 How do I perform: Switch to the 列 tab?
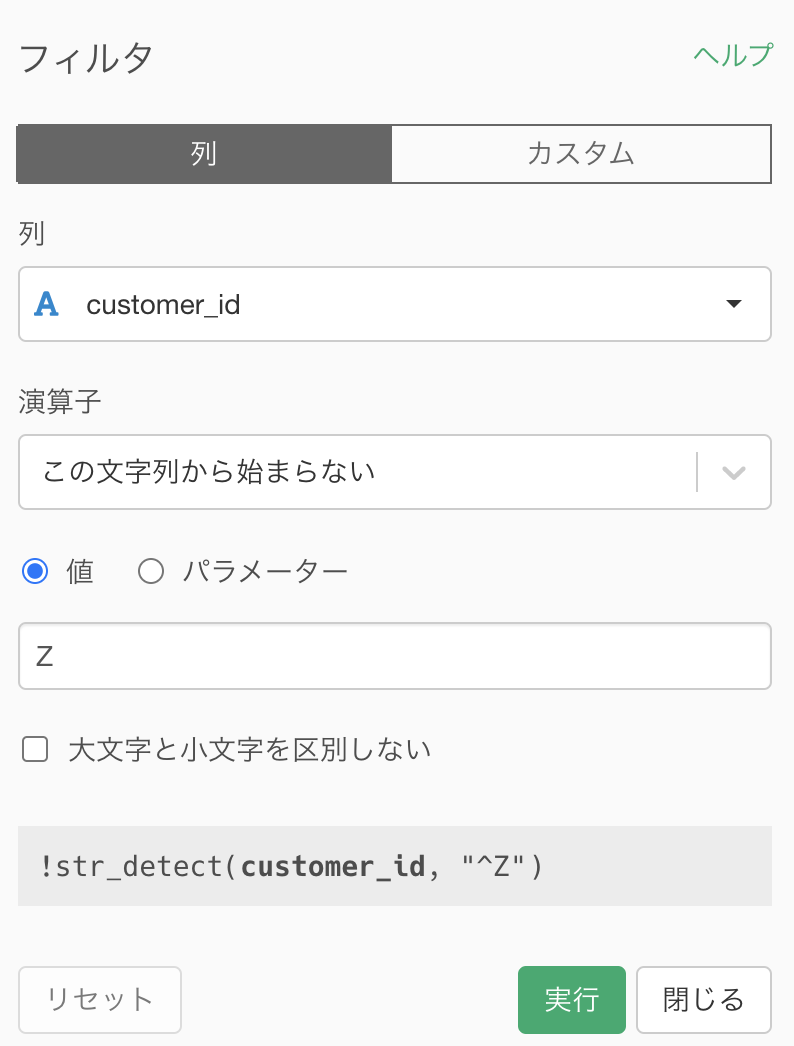point(204,153)
